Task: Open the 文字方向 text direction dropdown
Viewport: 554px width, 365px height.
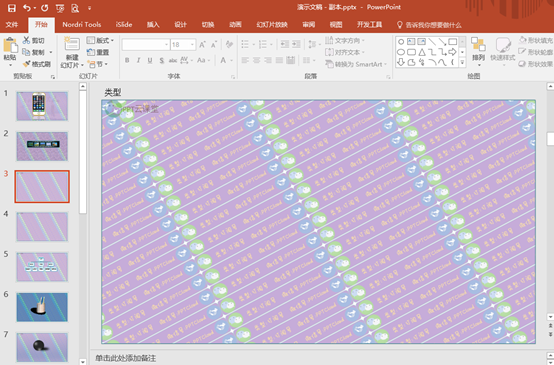Action: coord(344,41)
